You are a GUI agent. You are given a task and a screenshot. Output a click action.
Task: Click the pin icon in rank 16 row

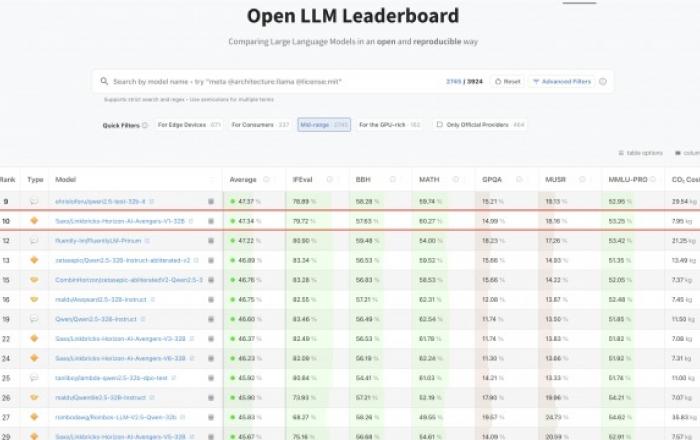pyautogui.click(x=211, y=299)
